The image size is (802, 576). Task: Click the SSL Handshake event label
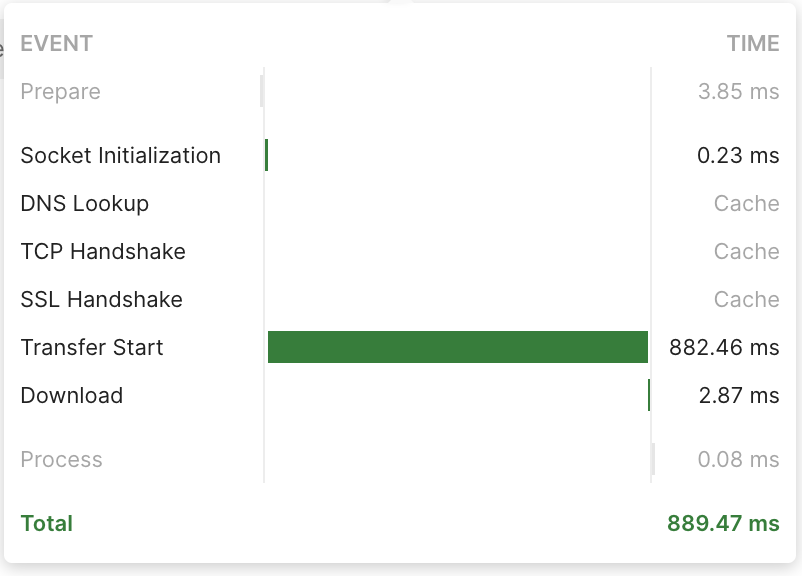[x=101, y=299]
